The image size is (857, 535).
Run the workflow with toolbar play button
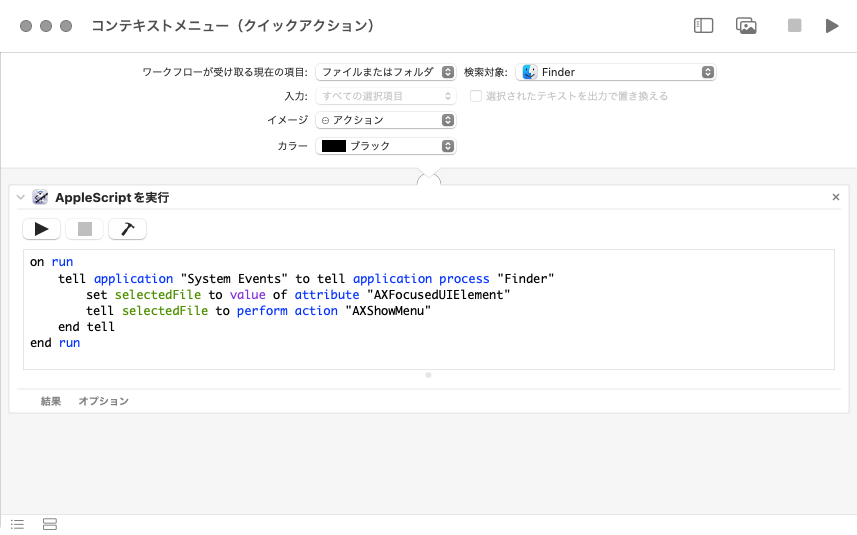coord(832,26)
